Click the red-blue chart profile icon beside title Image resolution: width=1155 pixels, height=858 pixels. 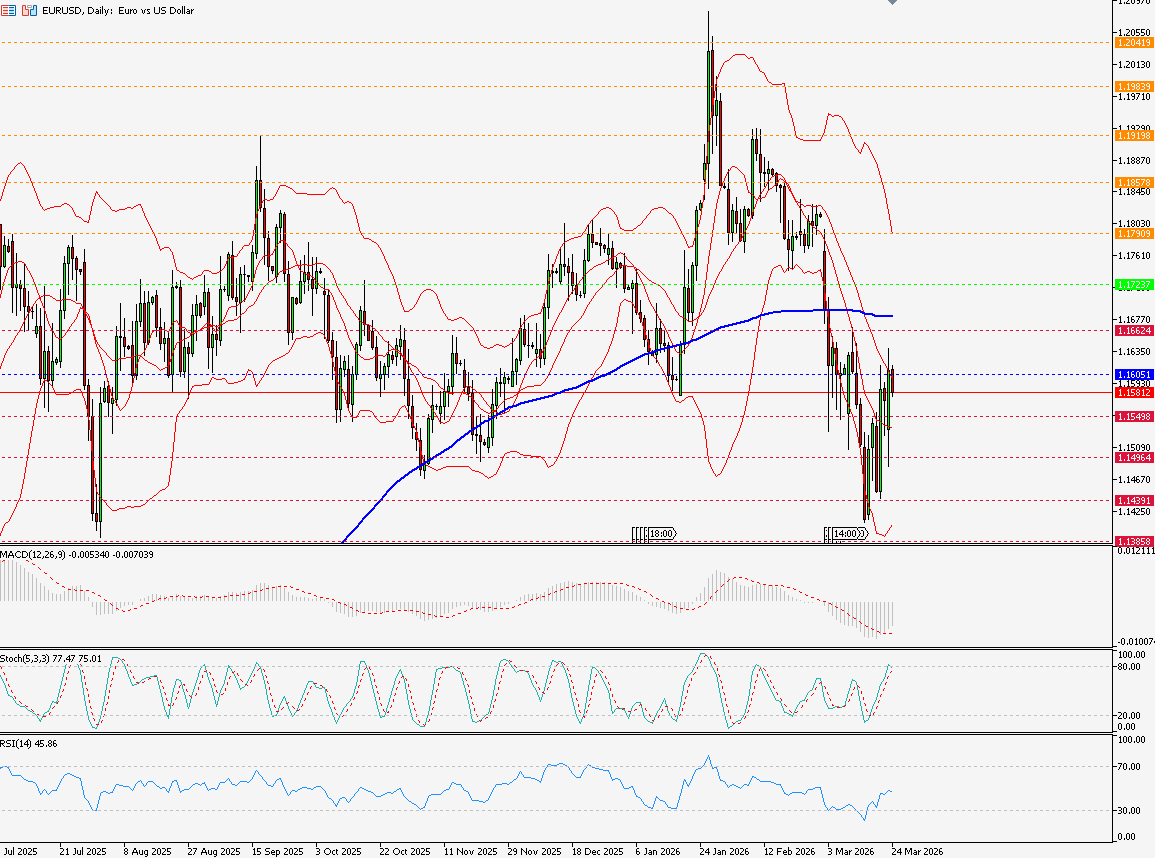pos(27,10)
